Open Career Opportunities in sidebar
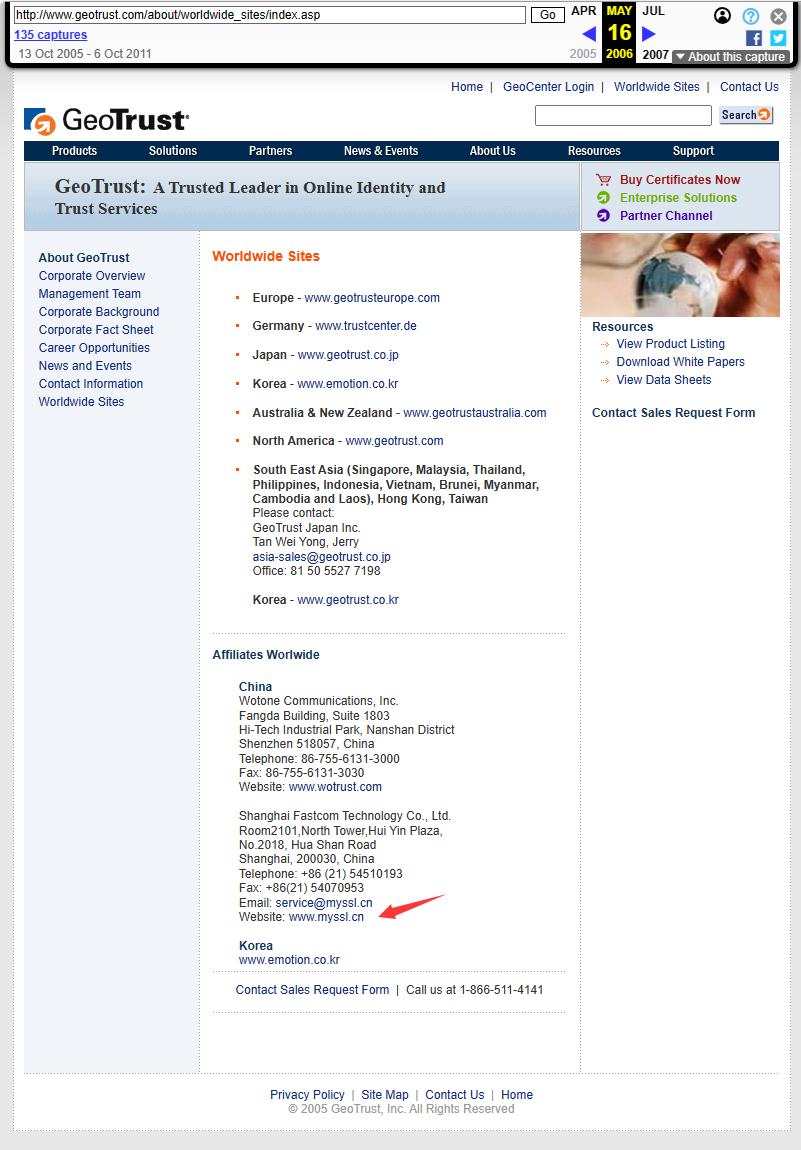The image size is (801, 1150). [94, 348]
